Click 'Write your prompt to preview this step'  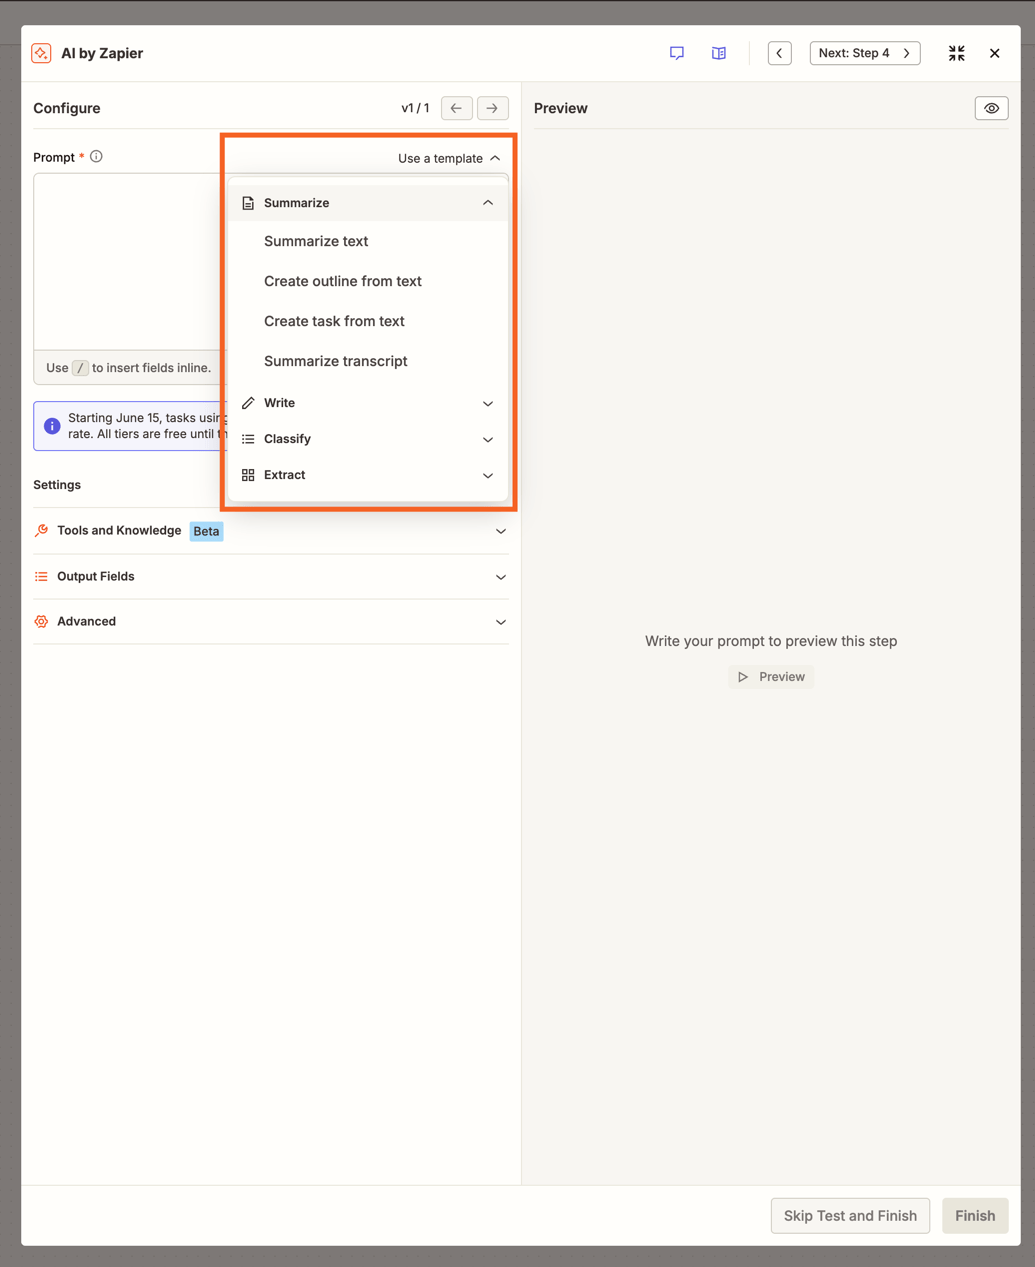(x=771, y=641)
